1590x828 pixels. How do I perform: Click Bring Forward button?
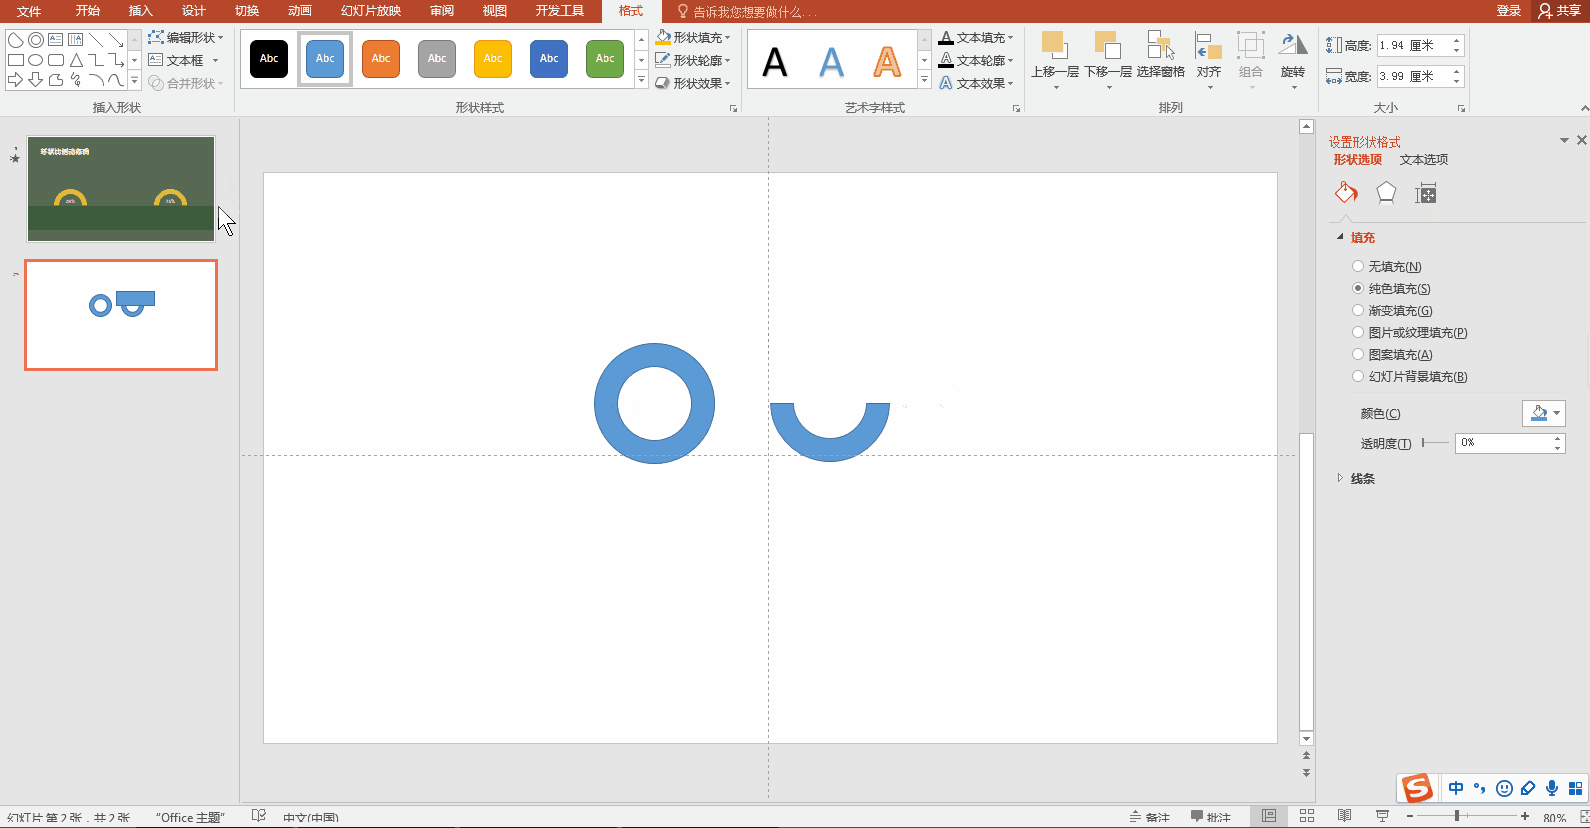(x=1055, y=59)
